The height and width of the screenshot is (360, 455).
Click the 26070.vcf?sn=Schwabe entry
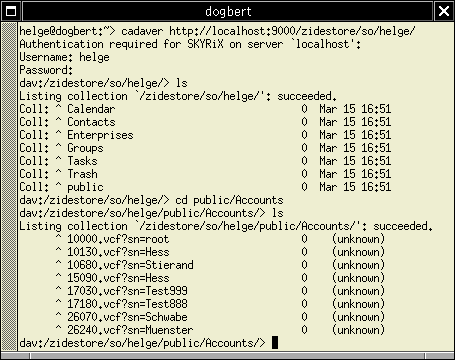pyautogui.click(x=127, y=317)
